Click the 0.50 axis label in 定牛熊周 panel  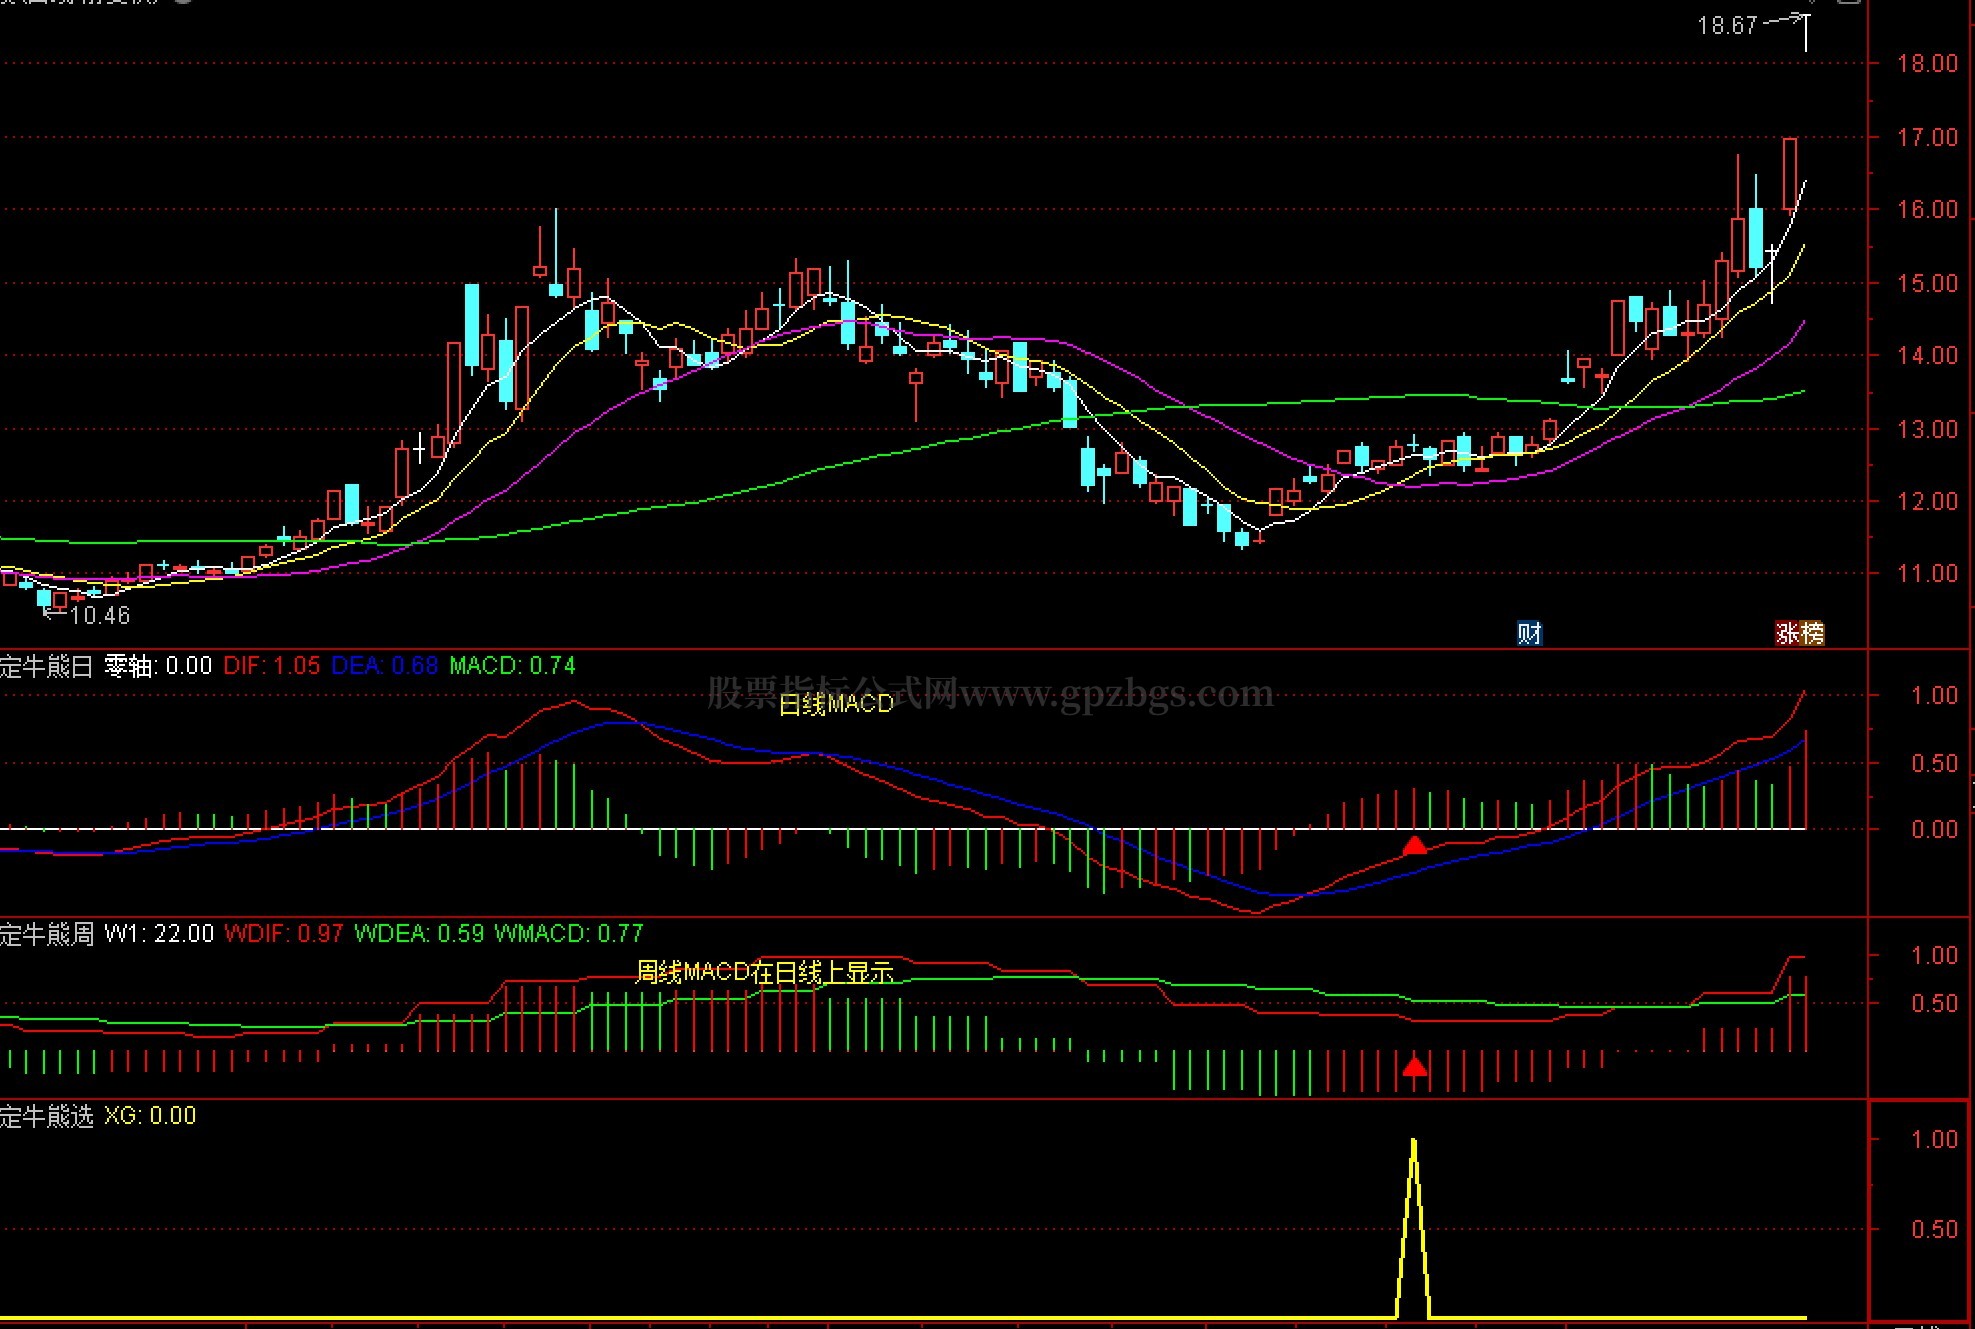click(x=1935, y=1004)
